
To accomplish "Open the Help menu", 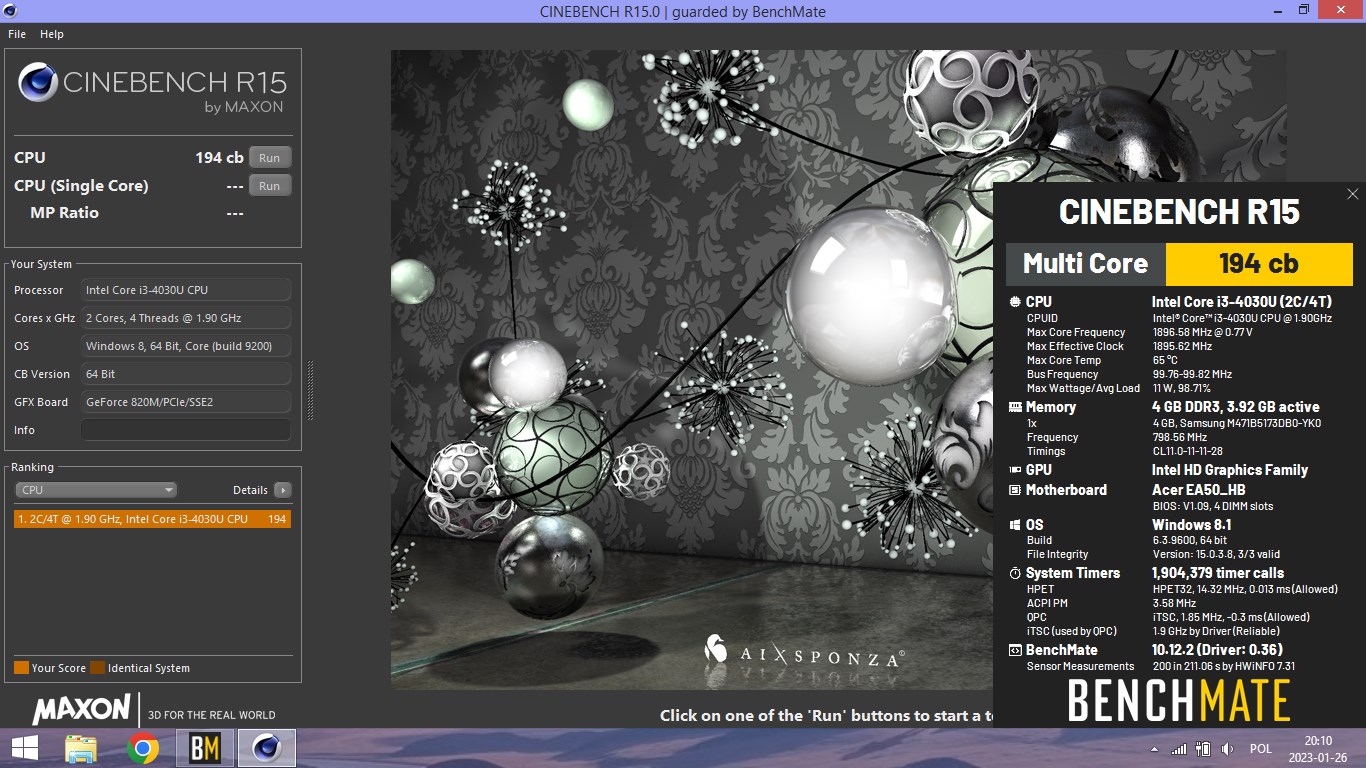I will [x=52, y=34].
